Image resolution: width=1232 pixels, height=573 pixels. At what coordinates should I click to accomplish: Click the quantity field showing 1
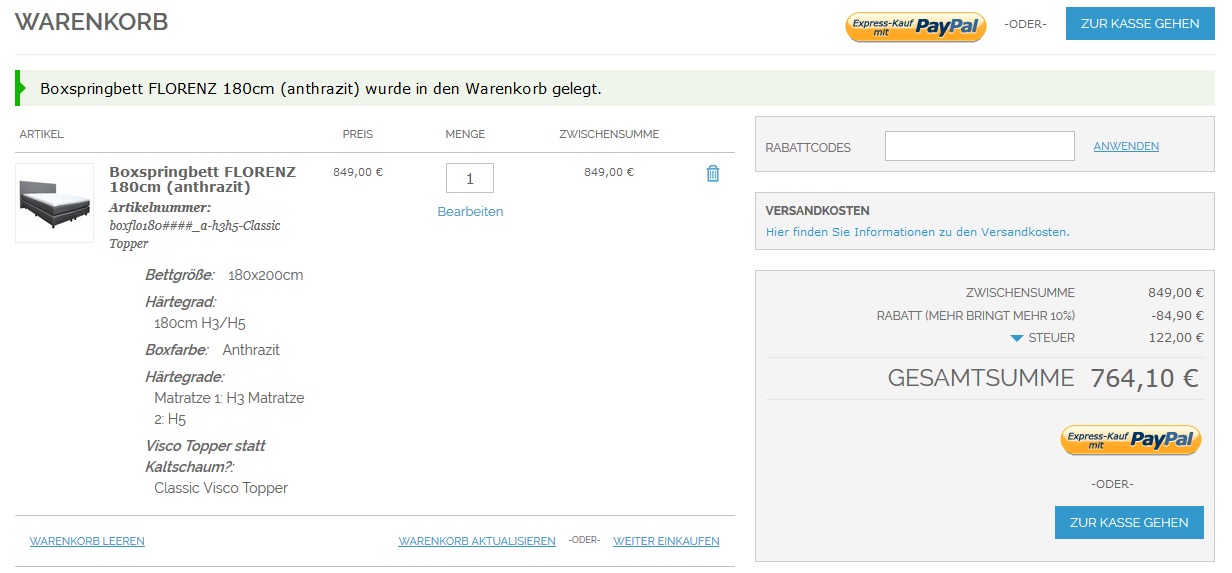470,178
